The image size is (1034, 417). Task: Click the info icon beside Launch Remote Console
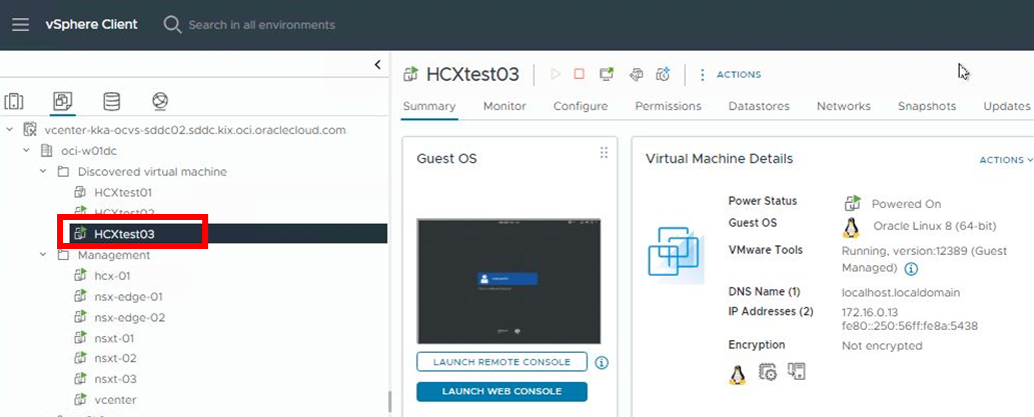pos(602,362)
